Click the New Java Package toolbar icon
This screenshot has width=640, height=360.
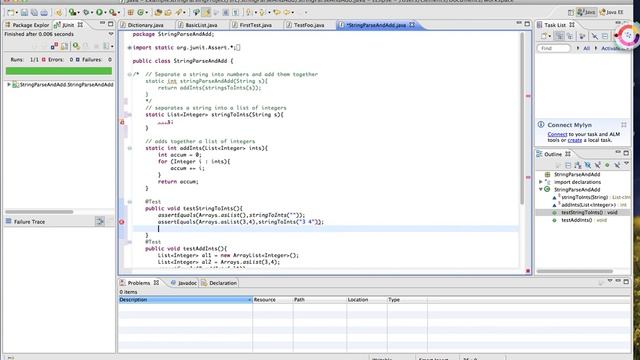[x=130, y=12]
